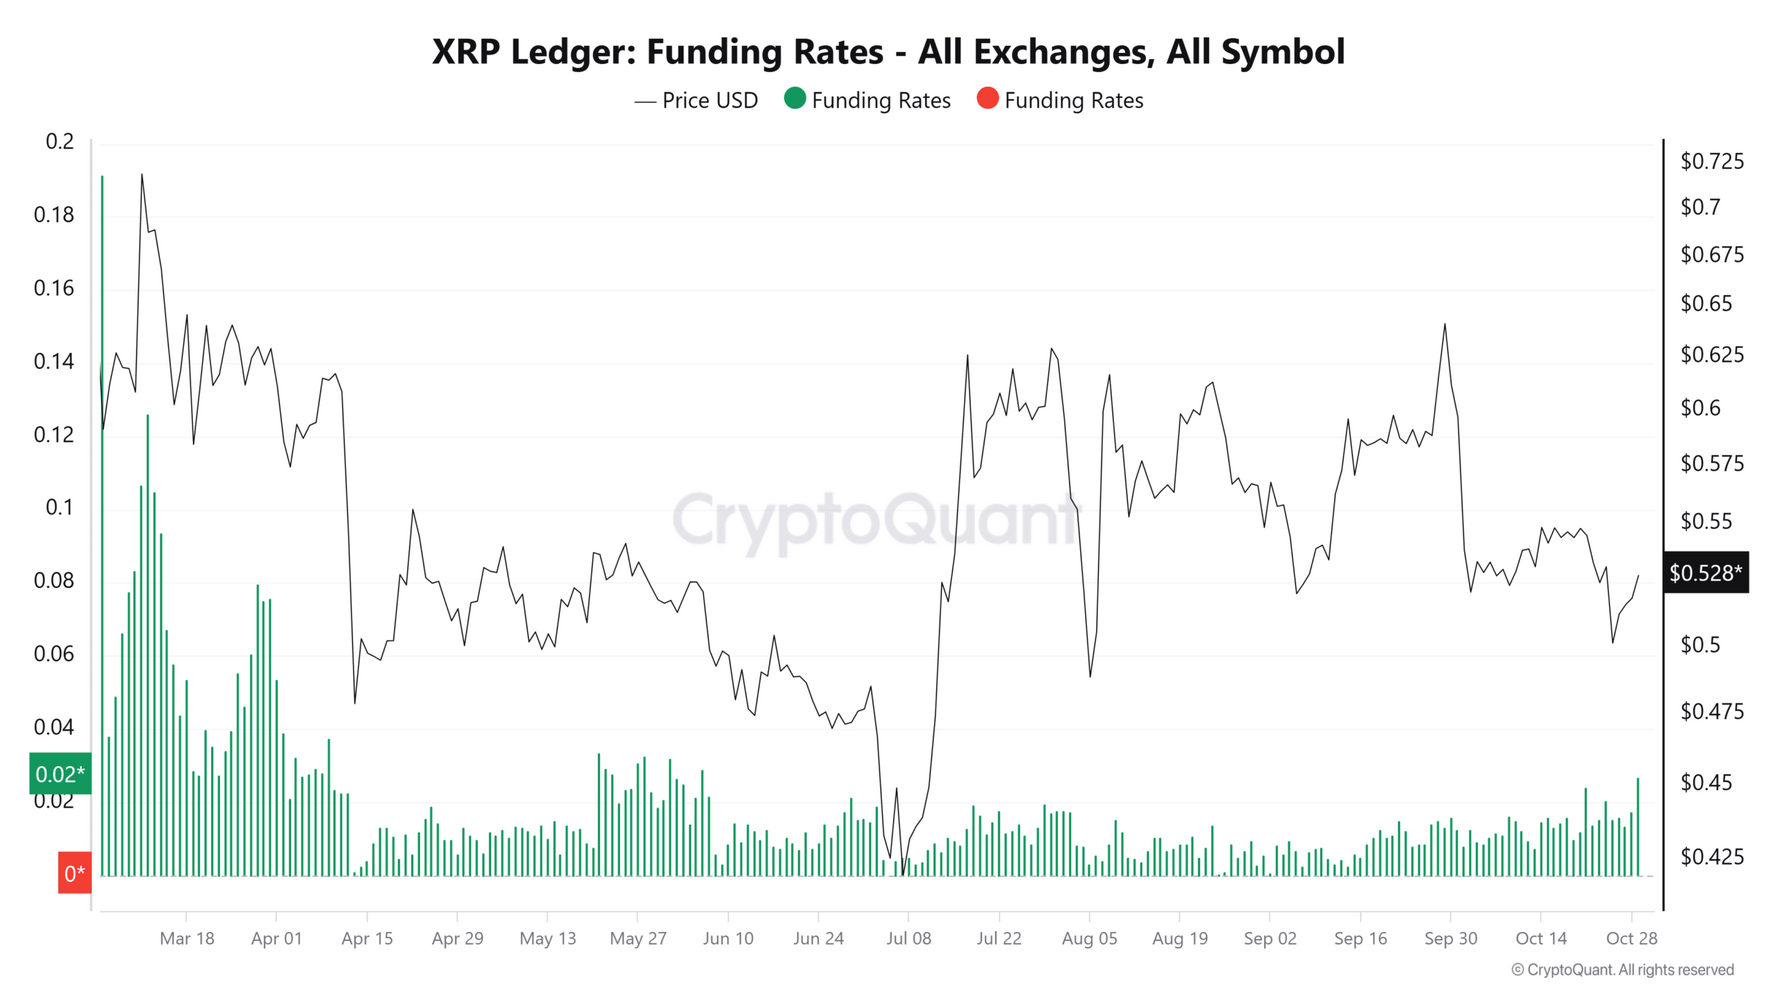Click the CryptoQuant watermark logo
Screen dimensions: 1778x1000
coord(875,519)
